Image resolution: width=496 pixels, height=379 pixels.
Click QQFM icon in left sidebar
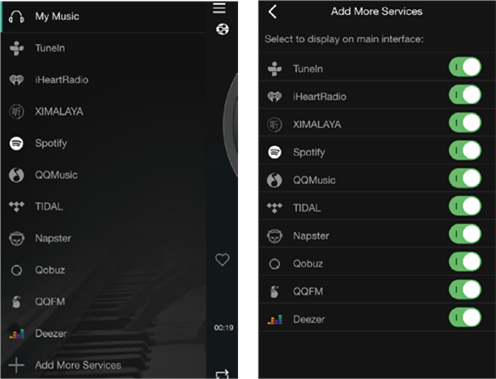[x=17, y=302]
